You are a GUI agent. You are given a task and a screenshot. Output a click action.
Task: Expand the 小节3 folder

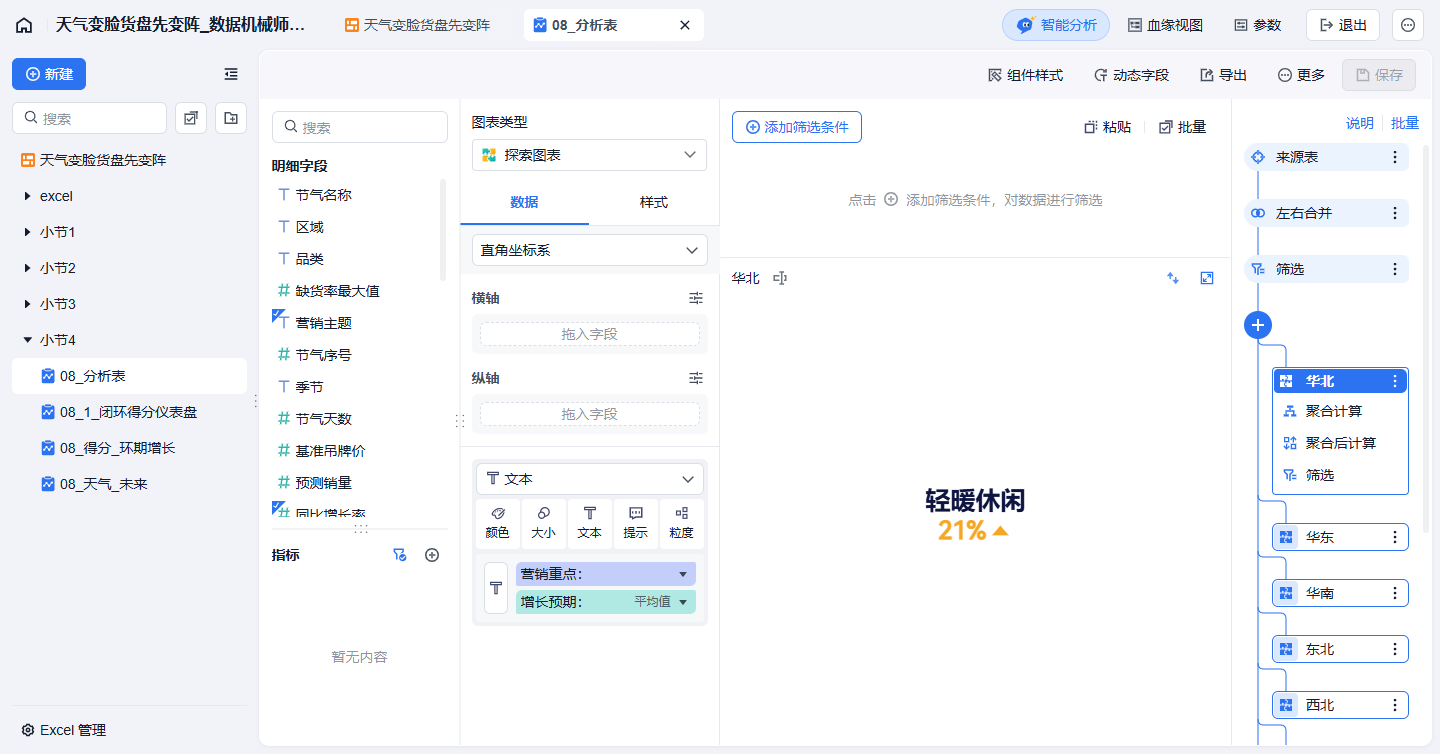(28, 304)
